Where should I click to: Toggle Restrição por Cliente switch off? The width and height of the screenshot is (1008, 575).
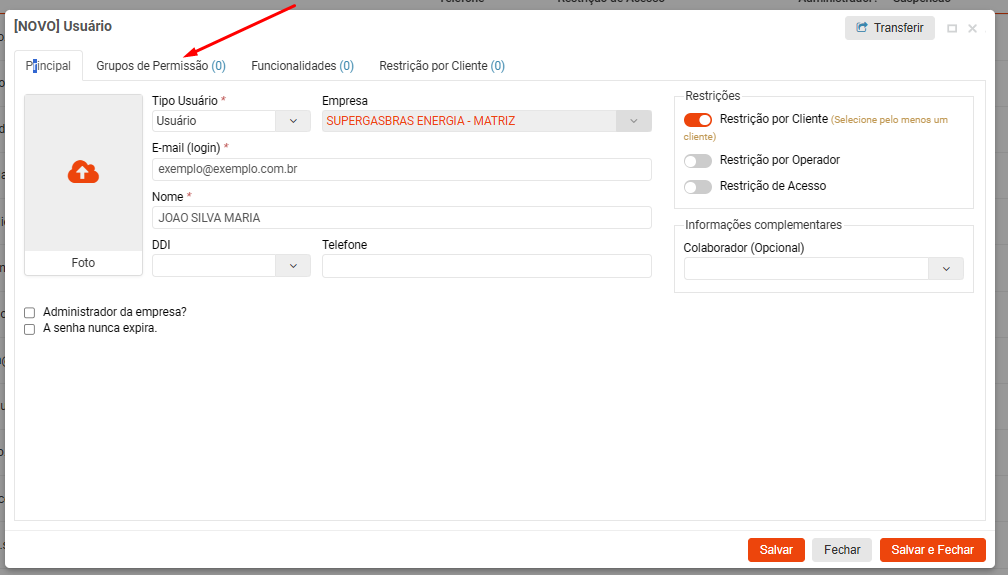coord(698,120)
